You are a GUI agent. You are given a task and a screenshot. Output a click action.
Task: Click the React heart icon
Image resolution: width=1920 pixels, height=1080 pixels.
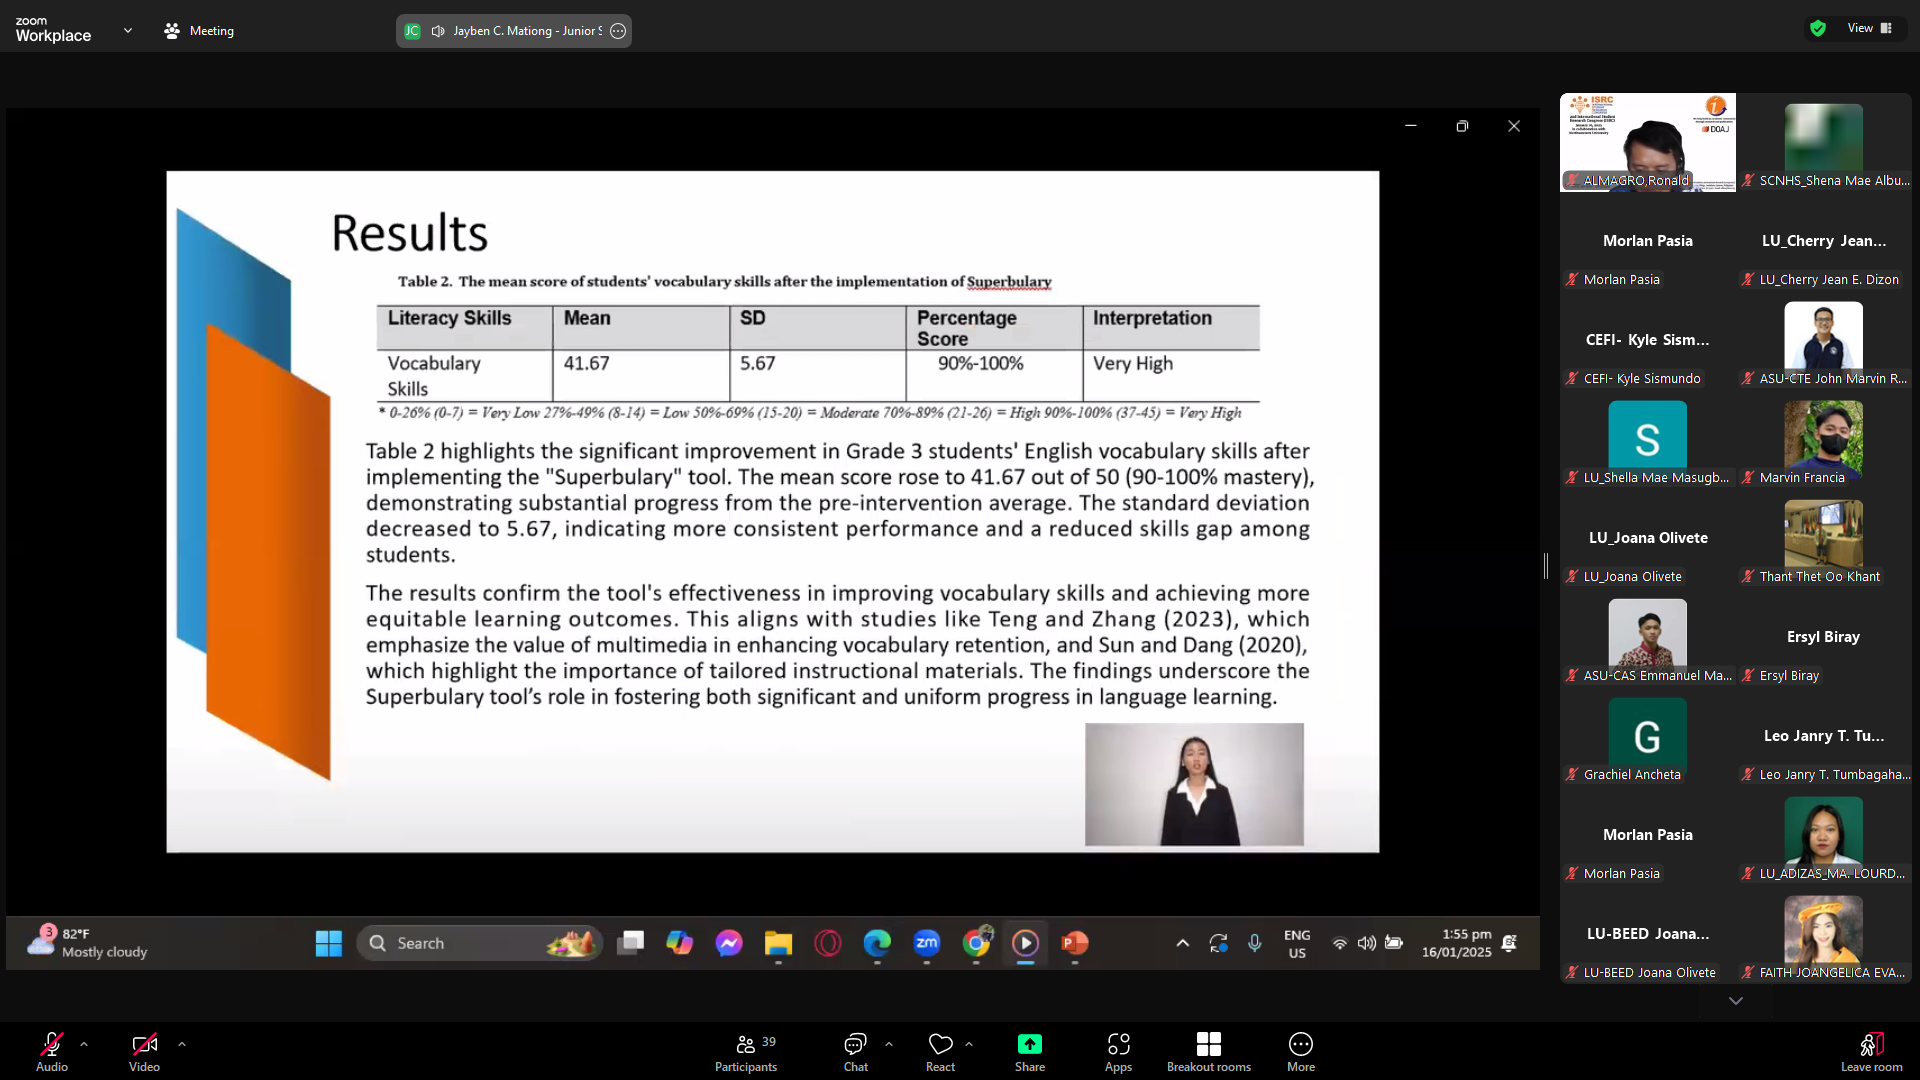[x=940, y=1044]
